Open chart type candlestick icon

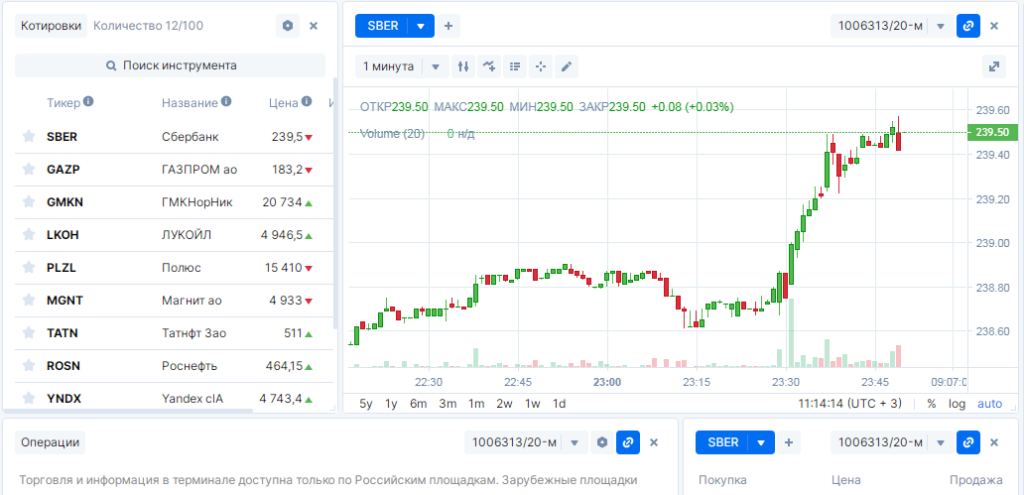click(x=462, y=67)
